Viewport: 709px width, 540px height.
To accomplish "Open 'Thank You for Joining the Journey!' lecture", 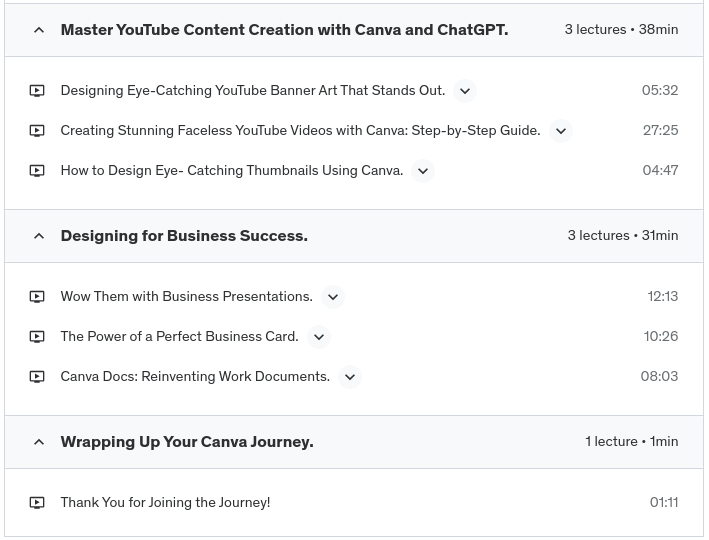I will coord(165,503).
